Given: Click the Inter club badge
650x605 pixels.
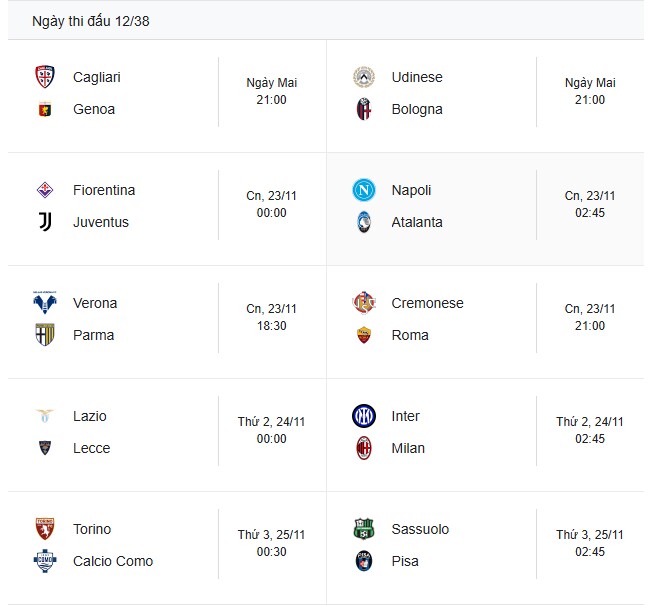Looking at the screenshot, I should pyautogui.click(x=363, y=416).
